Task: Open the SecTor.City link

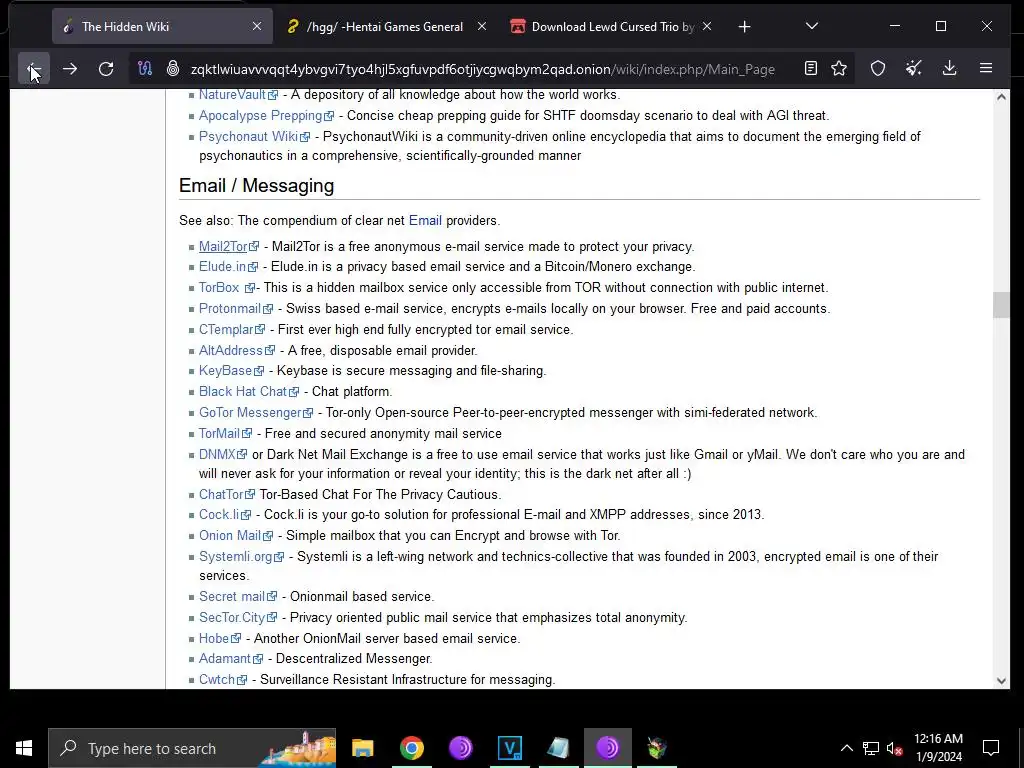Action: click(238, 618)
